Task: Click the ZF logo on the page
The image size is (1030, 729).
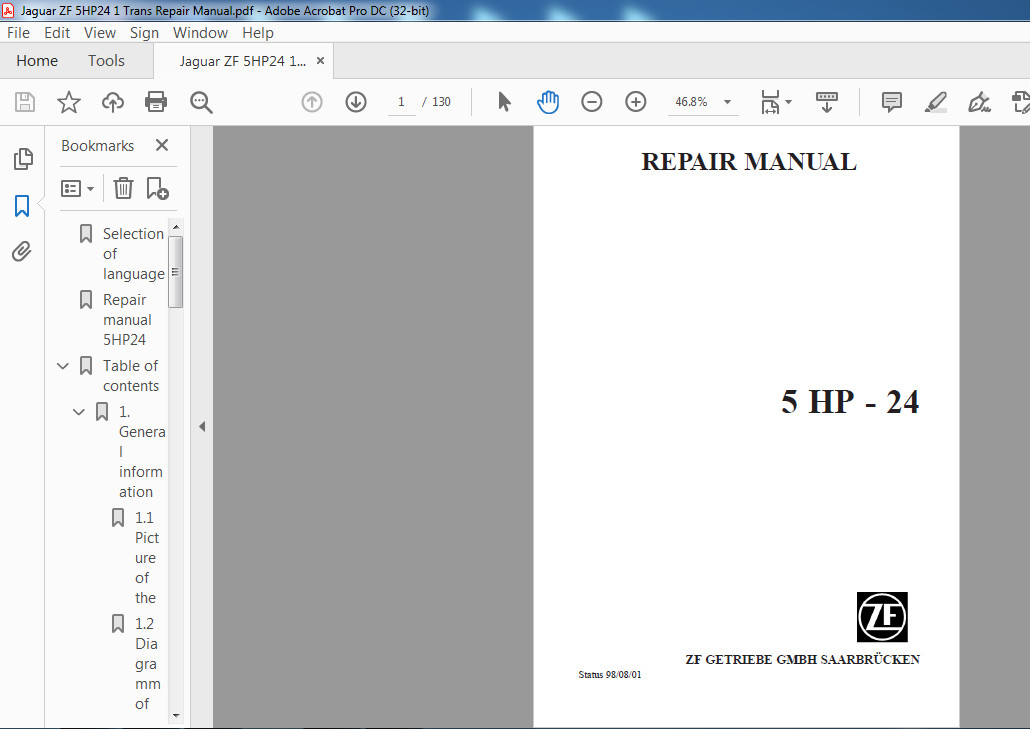Action: [x=882, y=617]
